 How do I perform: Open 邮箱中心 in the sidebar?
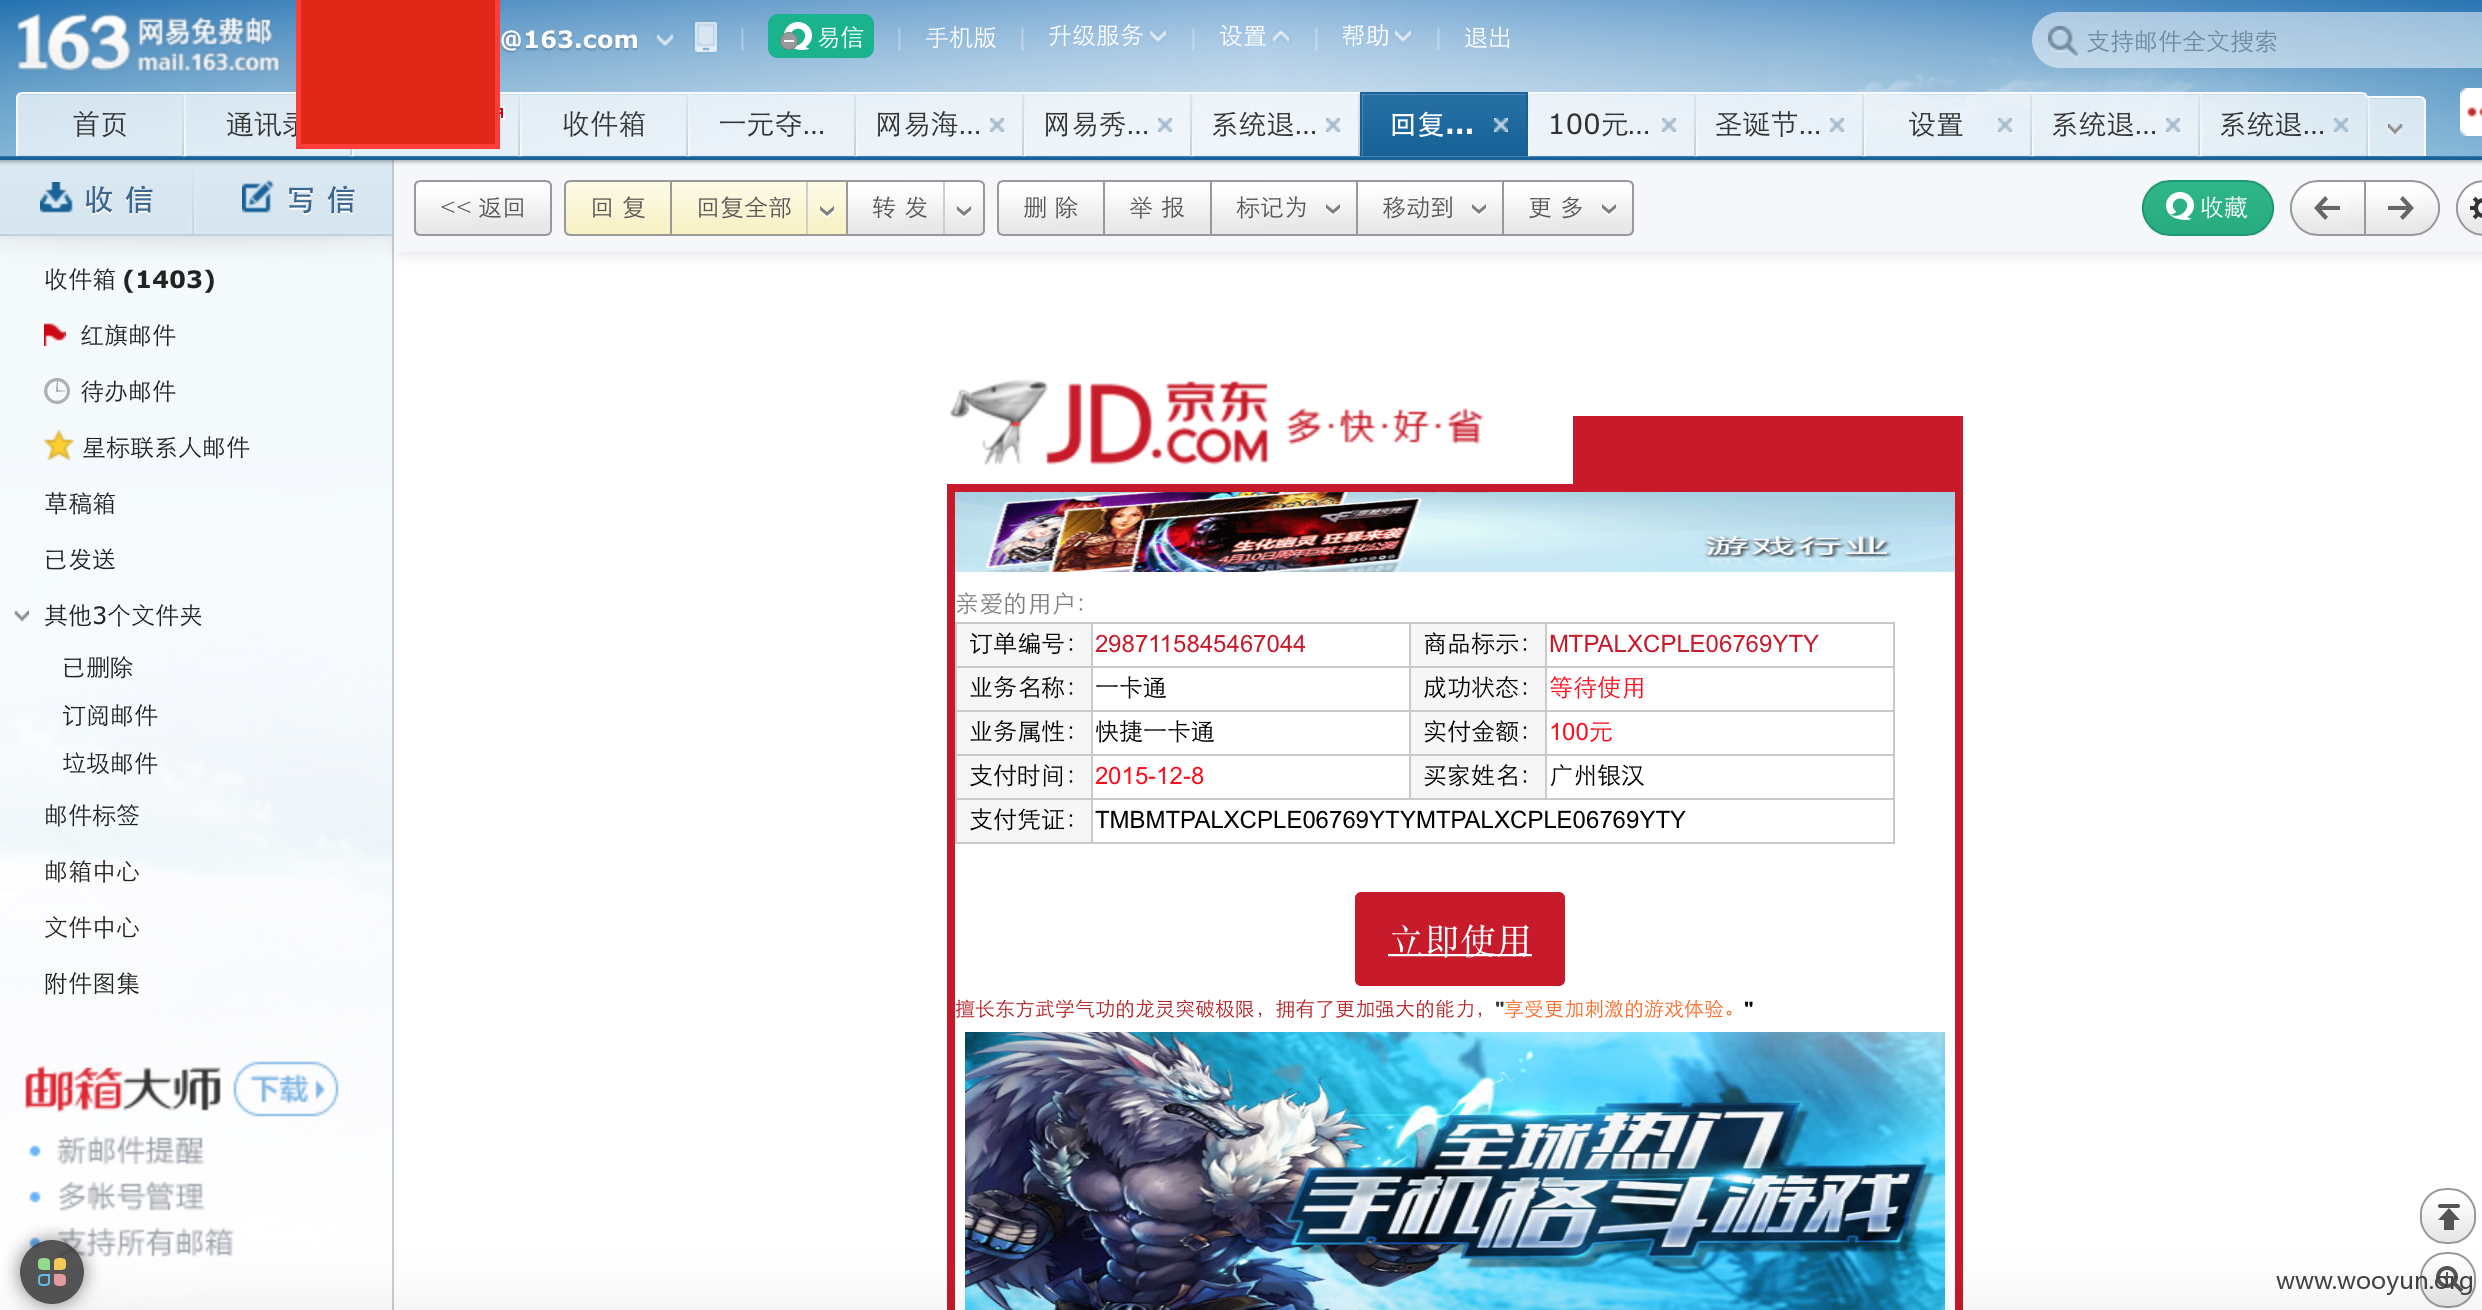tap(92, 871)
